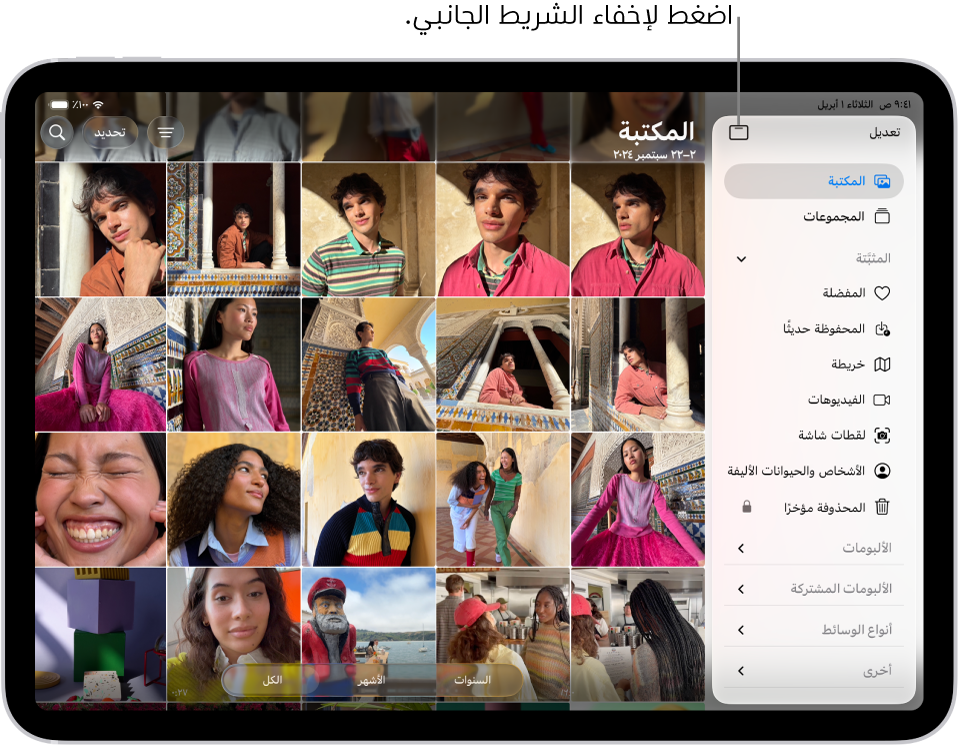Tap the trash icon for المحذوفة مؤخرًا
Viewport: 960px width, 745px height.
[882, 507]
